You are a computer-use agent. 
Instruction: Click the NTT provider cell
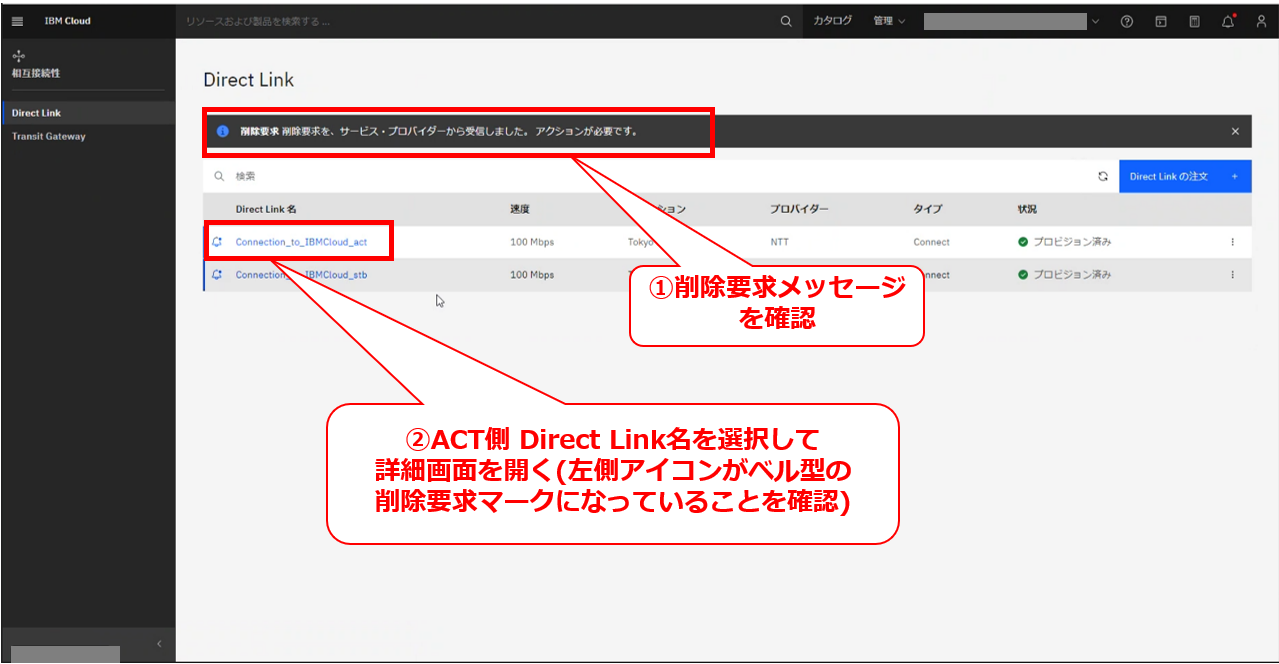tap(779, 242)
